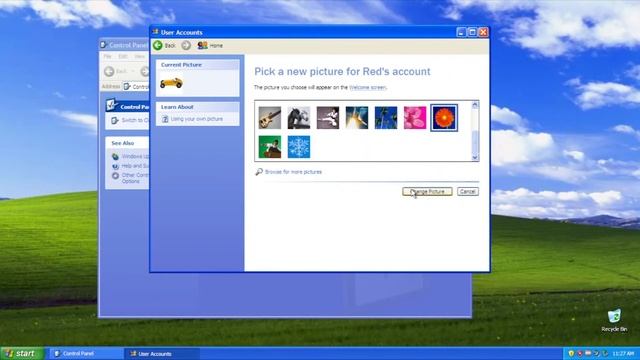Click the Forward arrow in User Accounts
Viewport: 640px width, 360px height.
tap(186, 45)
